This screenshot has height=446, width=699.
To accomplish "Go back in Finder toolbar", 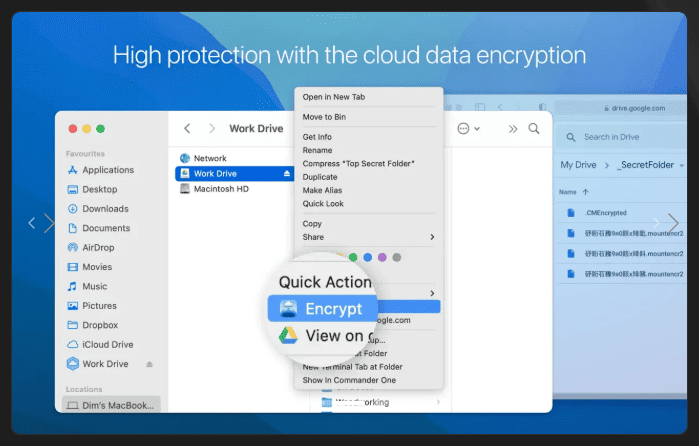I will tap(187, 129).
